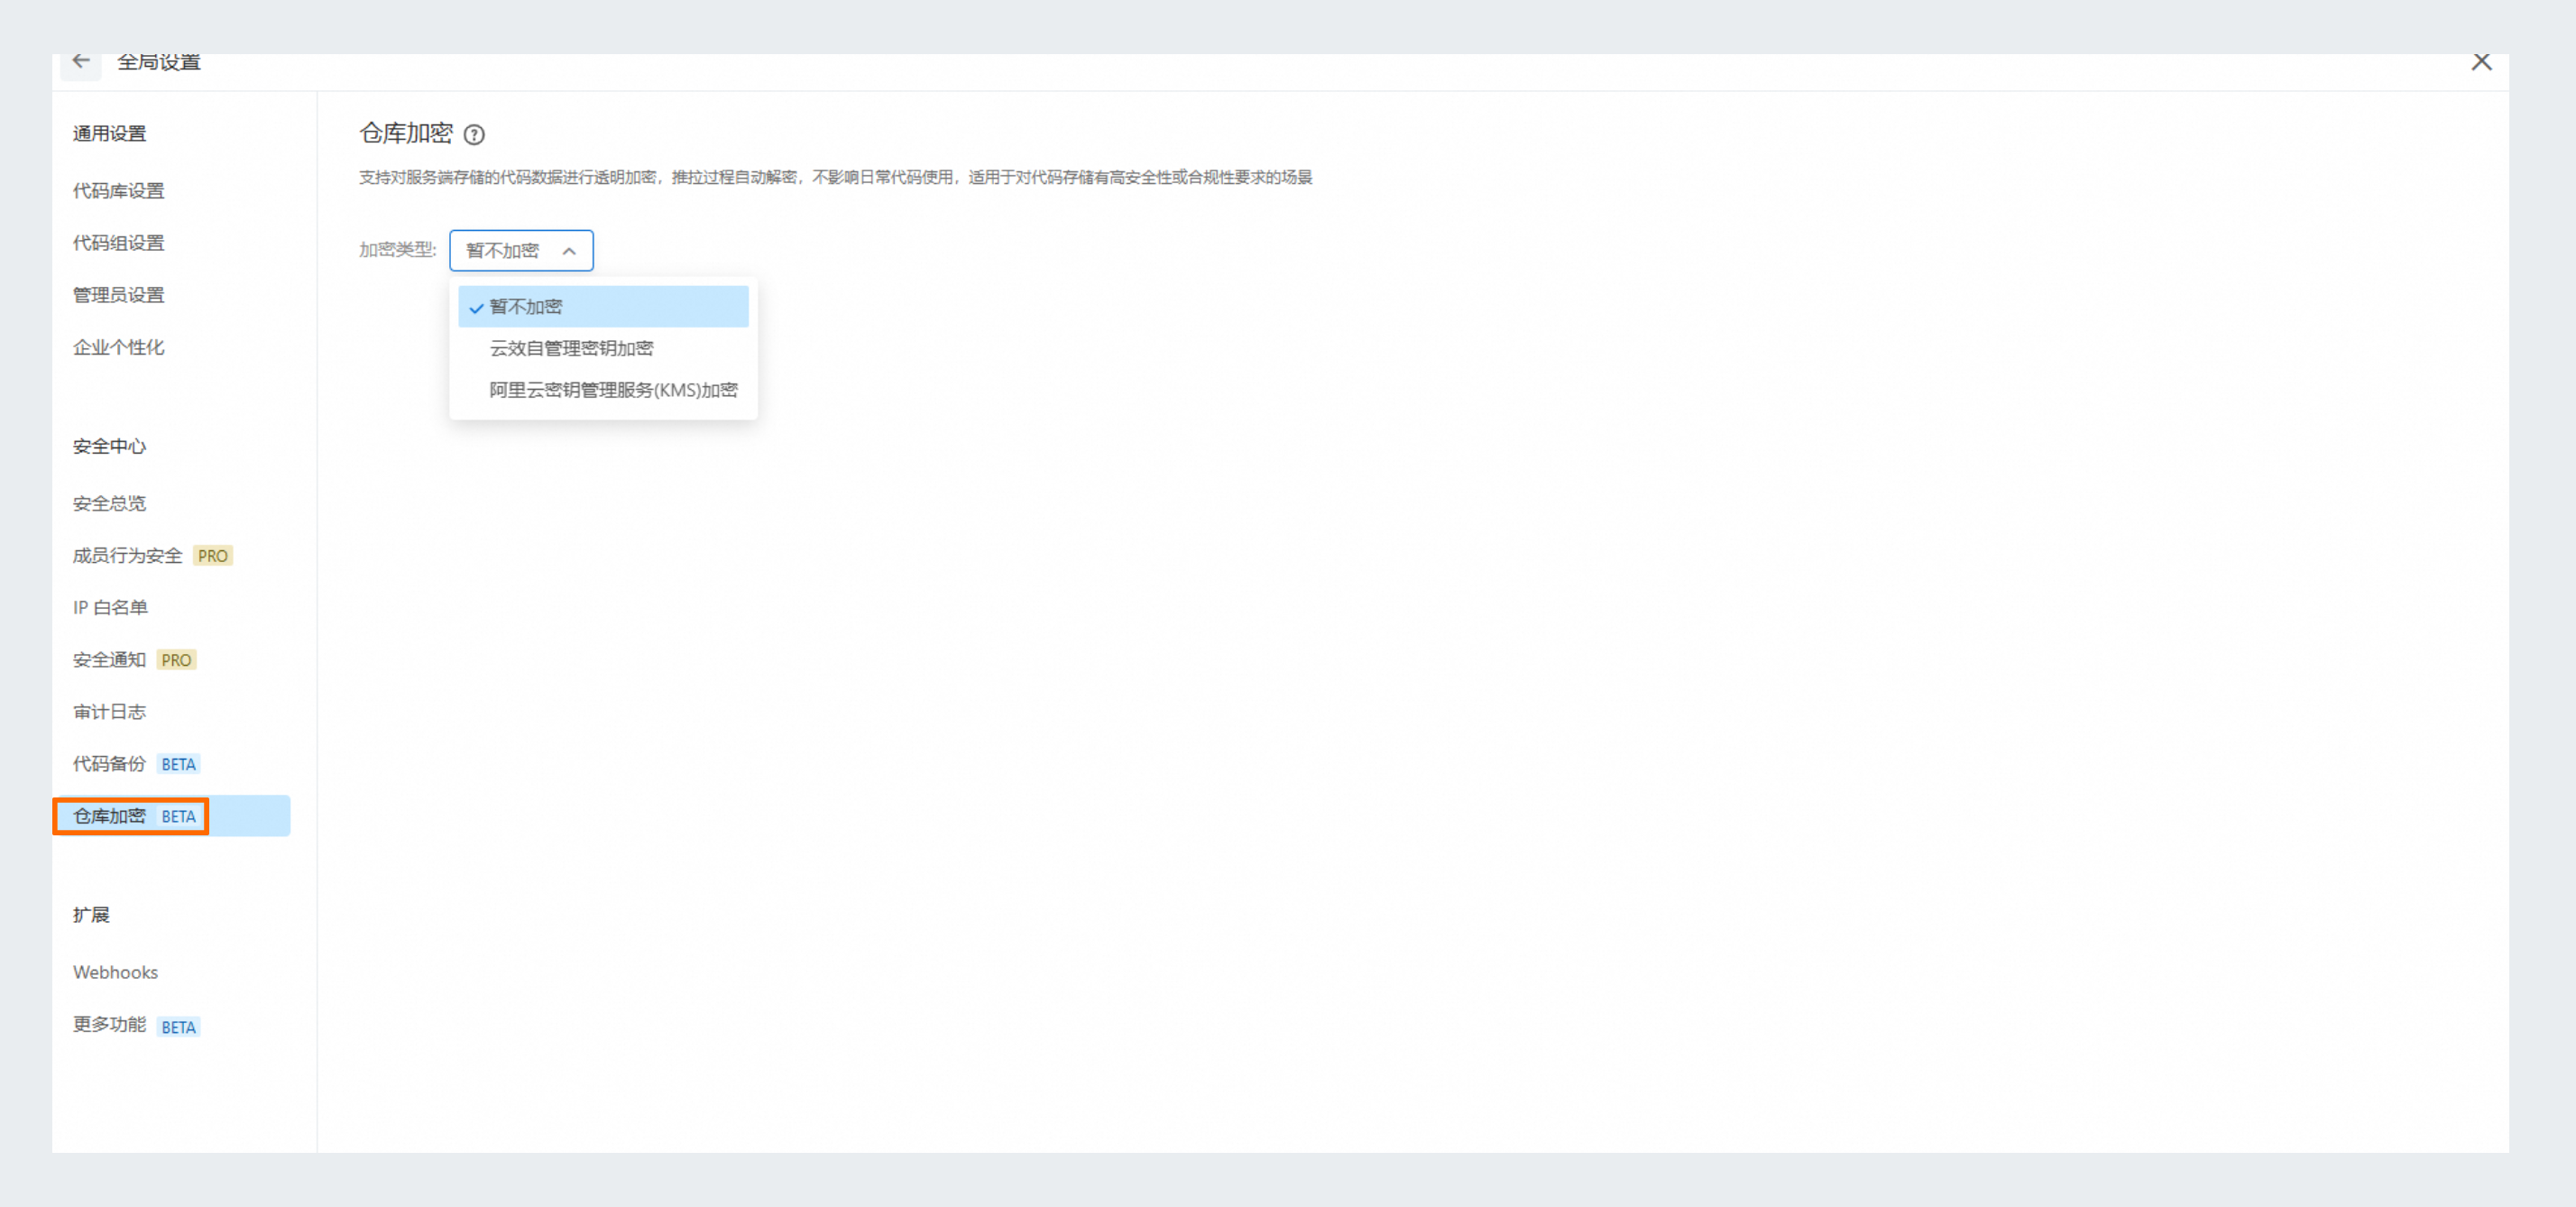This screenshot has width=2576, height=1207.
Task: Click the 扩展 section heading
Action: coord(91,915)
